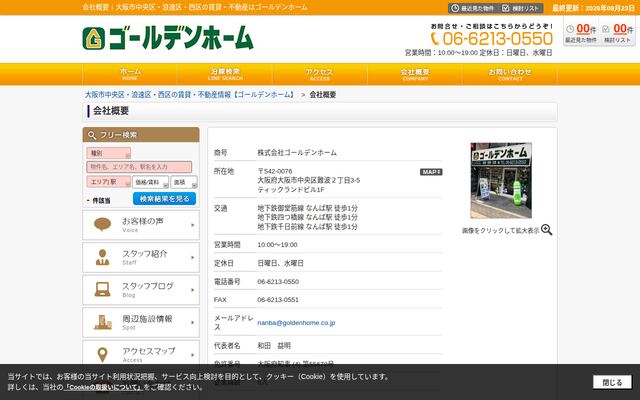Open the 会社概要 menu tab
The image size is (640, 400).
pos(415,74)
